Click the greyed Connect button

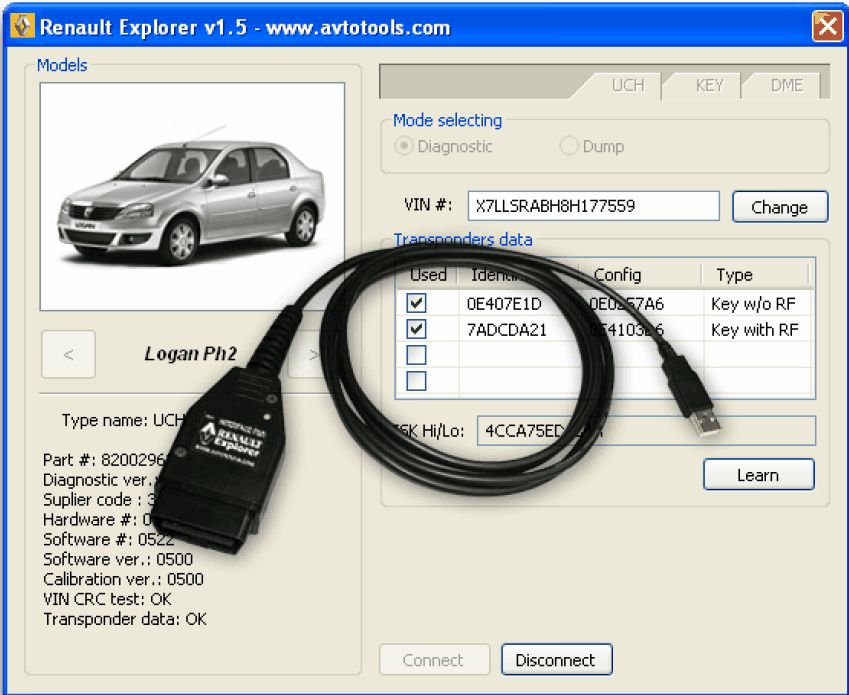click(434, 660)
